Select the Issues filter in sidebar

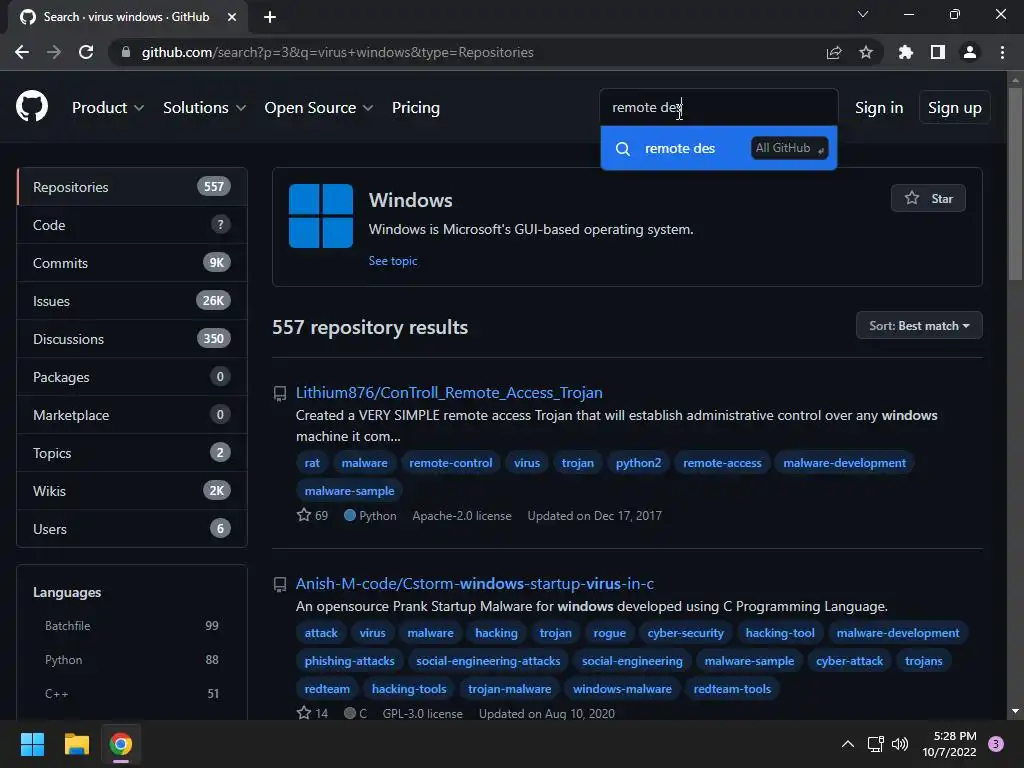(x=132, y=300)
